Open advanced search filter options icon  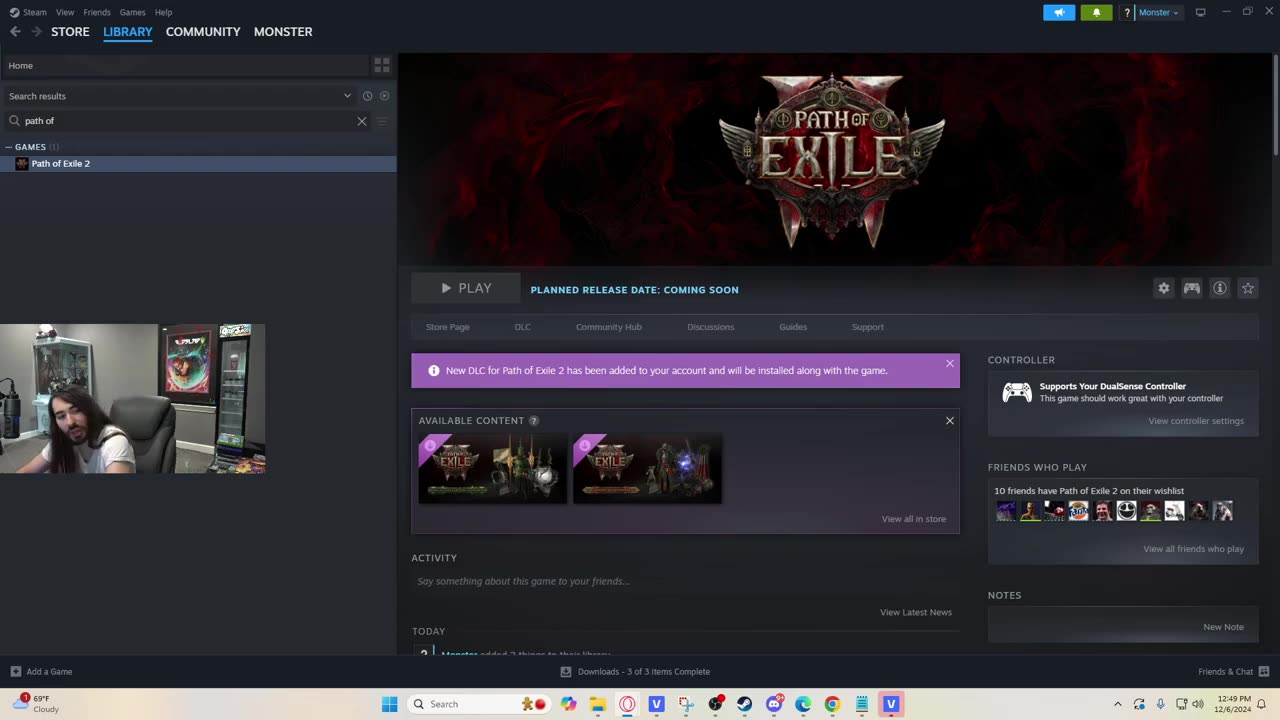coord(381,121)
